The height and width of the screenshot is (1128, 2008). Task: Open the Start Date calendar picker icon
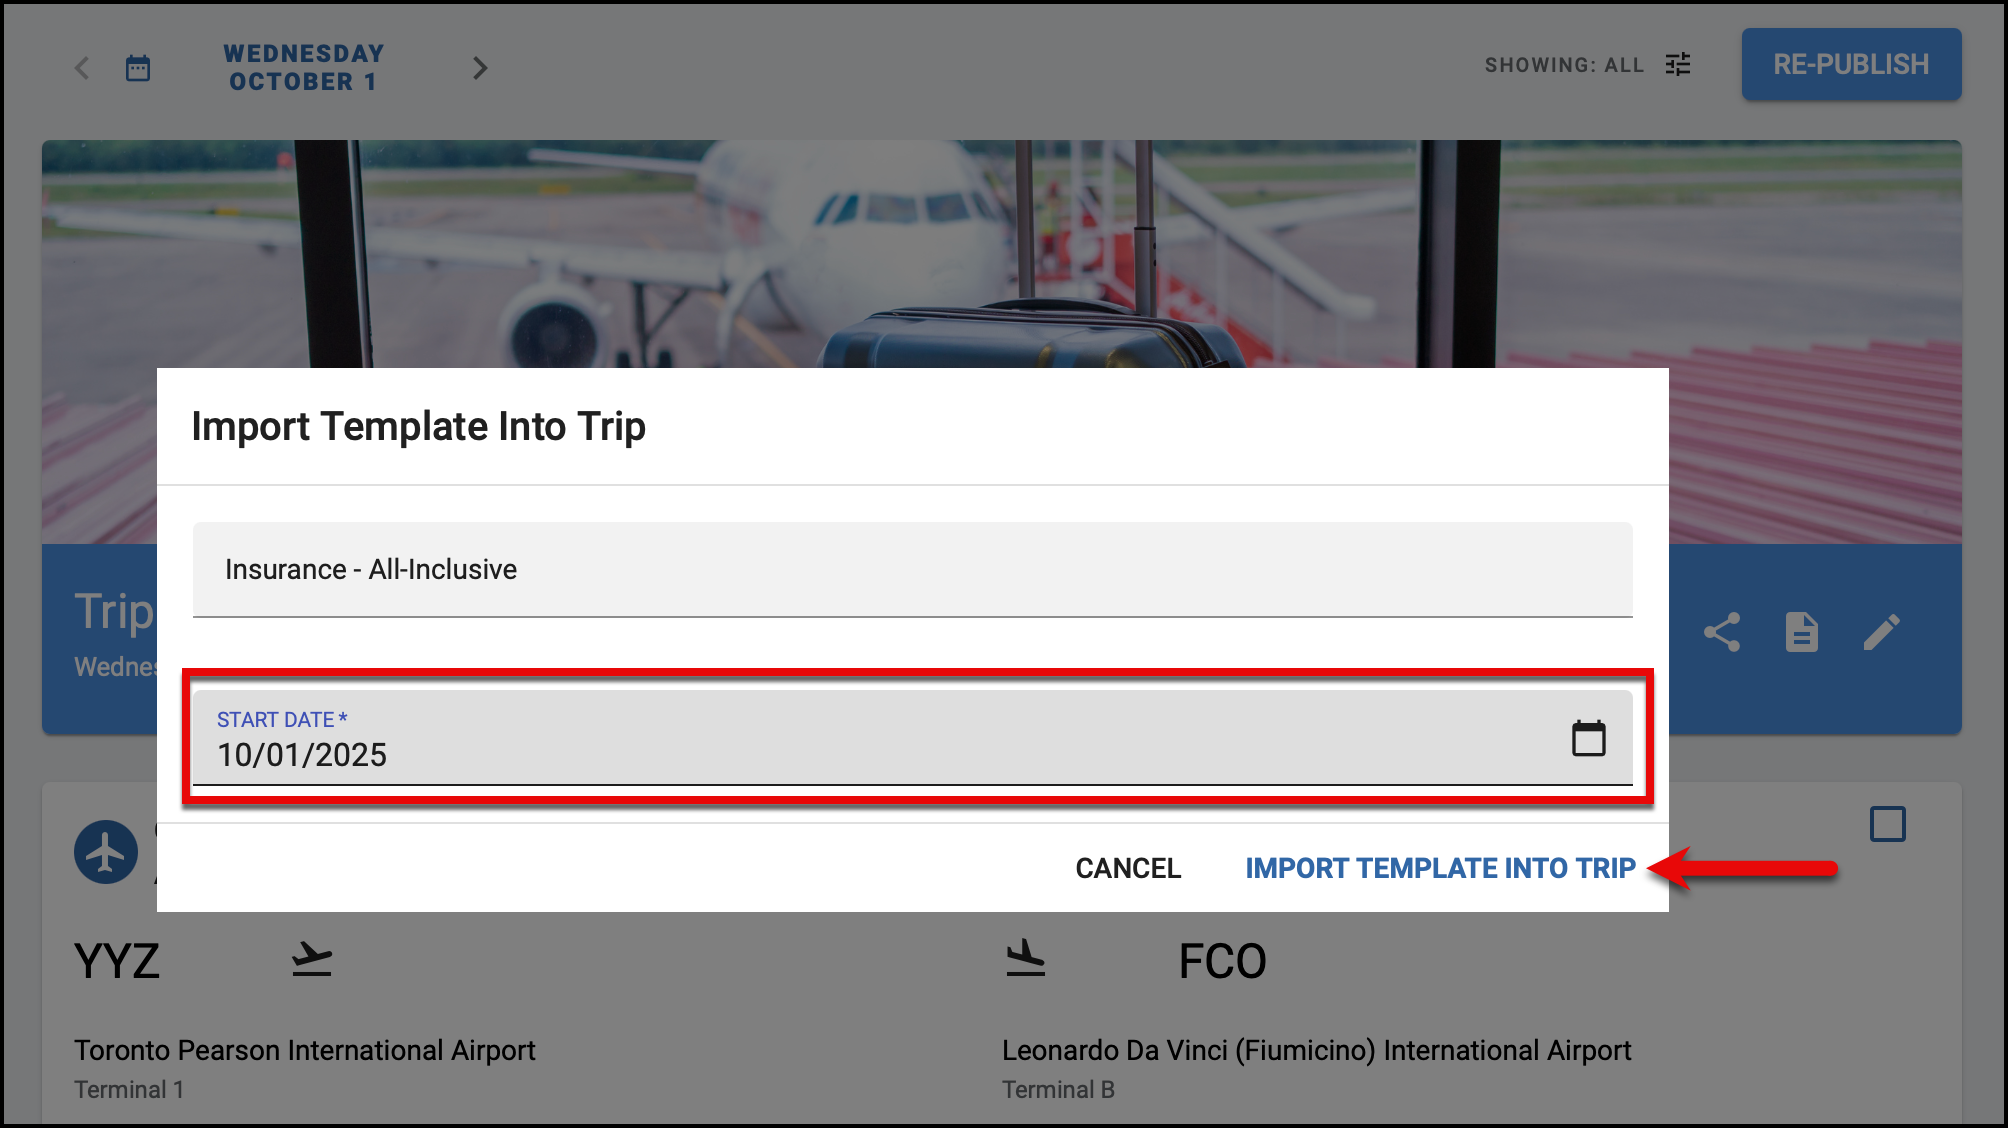[x=1588, y=738]
